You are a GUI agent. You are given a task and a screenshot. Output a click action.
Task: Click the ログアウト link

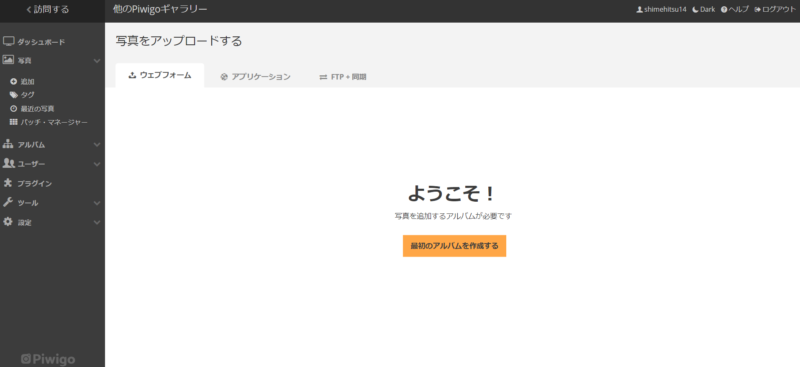click(x=774, y=9)
